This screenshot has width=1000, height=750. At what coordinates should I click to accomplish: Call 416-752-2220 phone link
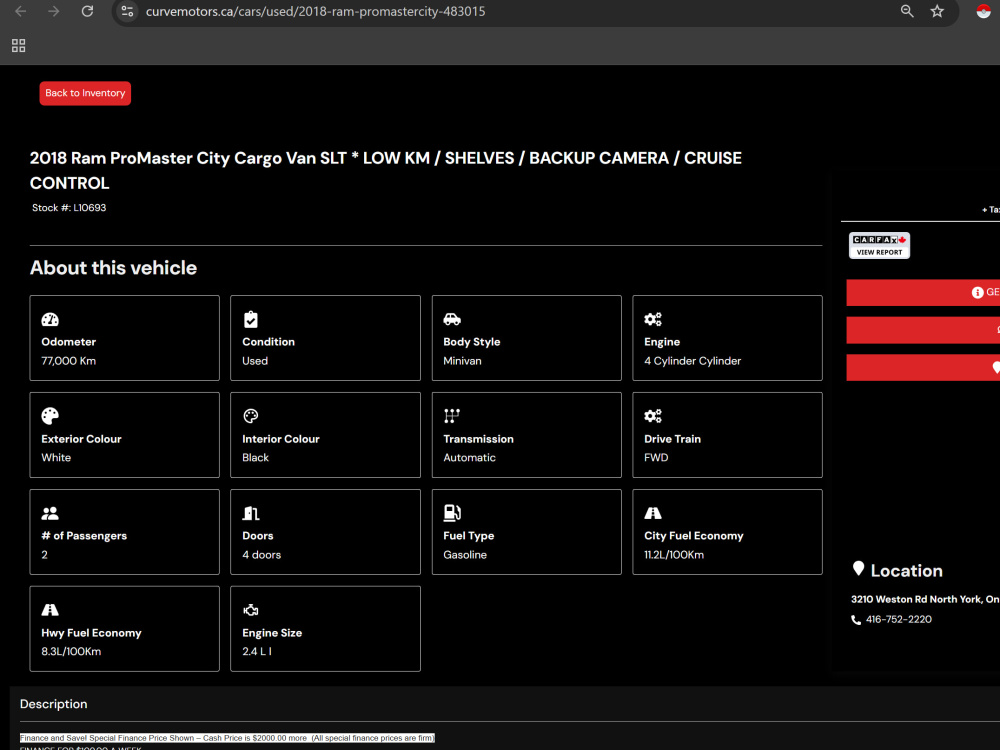click(x=899, y=619)
